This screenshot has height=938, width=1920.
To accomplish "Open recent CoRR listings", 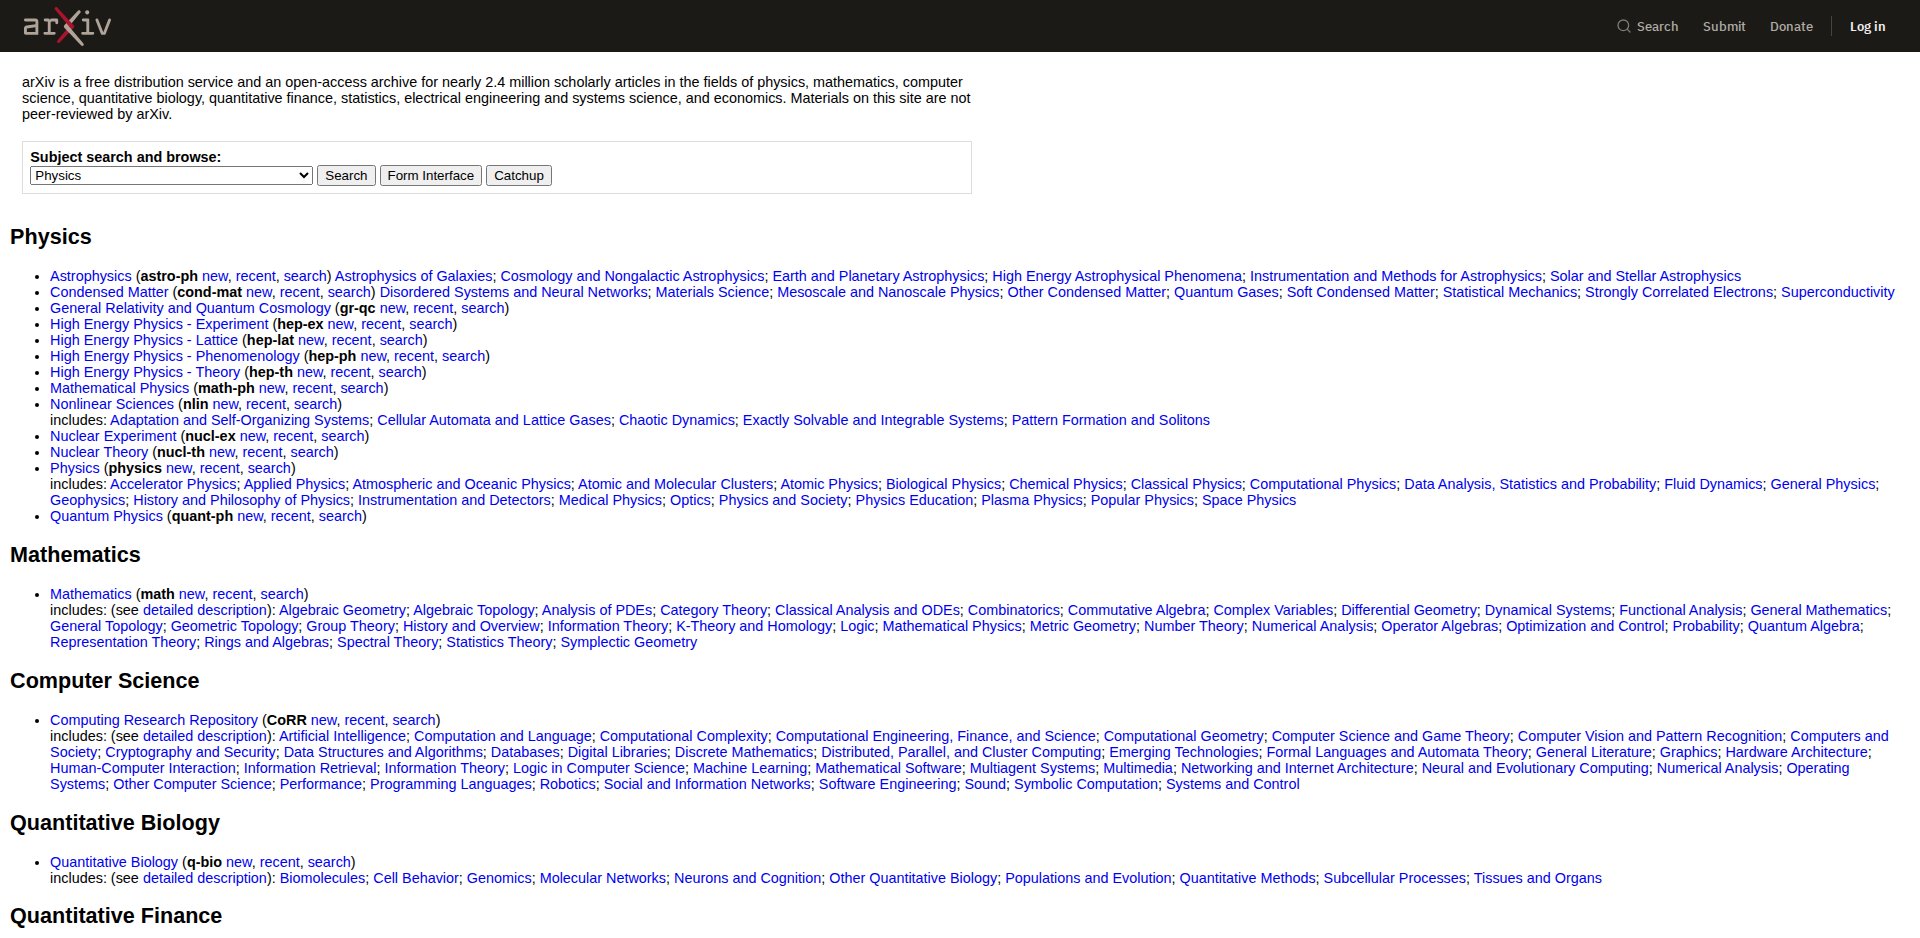I will pos(365,720).
